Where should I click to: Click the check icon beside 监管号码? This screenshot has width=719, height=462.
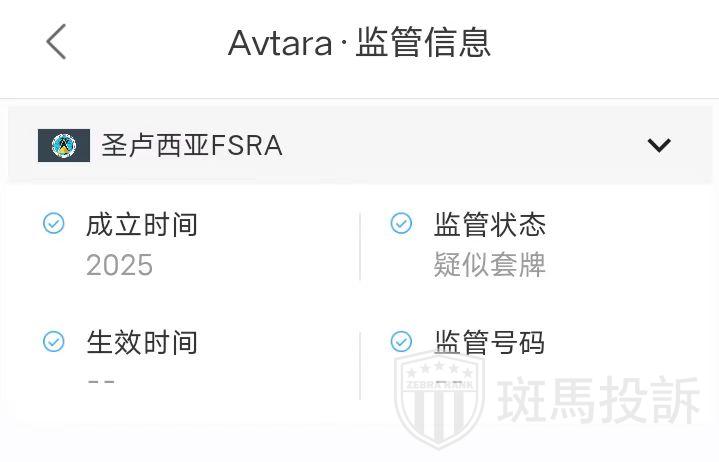[x=401, y=342]
